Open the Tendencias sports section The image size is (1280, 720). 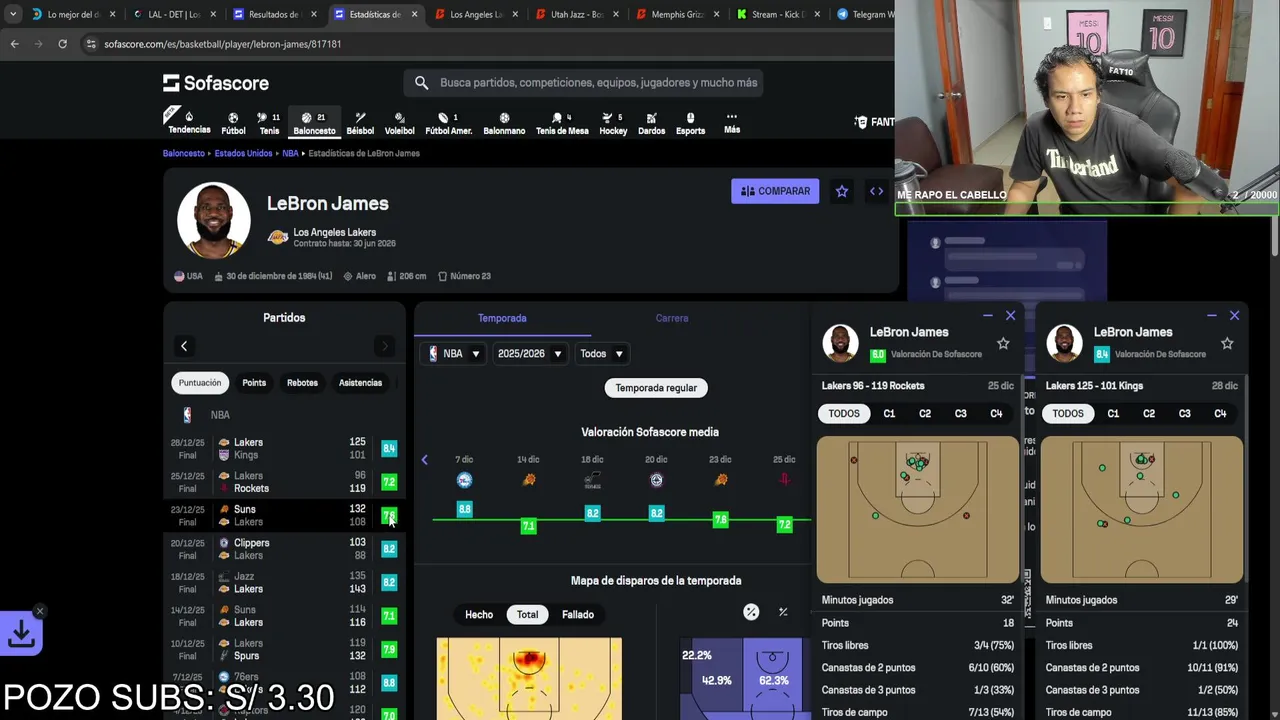click(x=189, y=123)
